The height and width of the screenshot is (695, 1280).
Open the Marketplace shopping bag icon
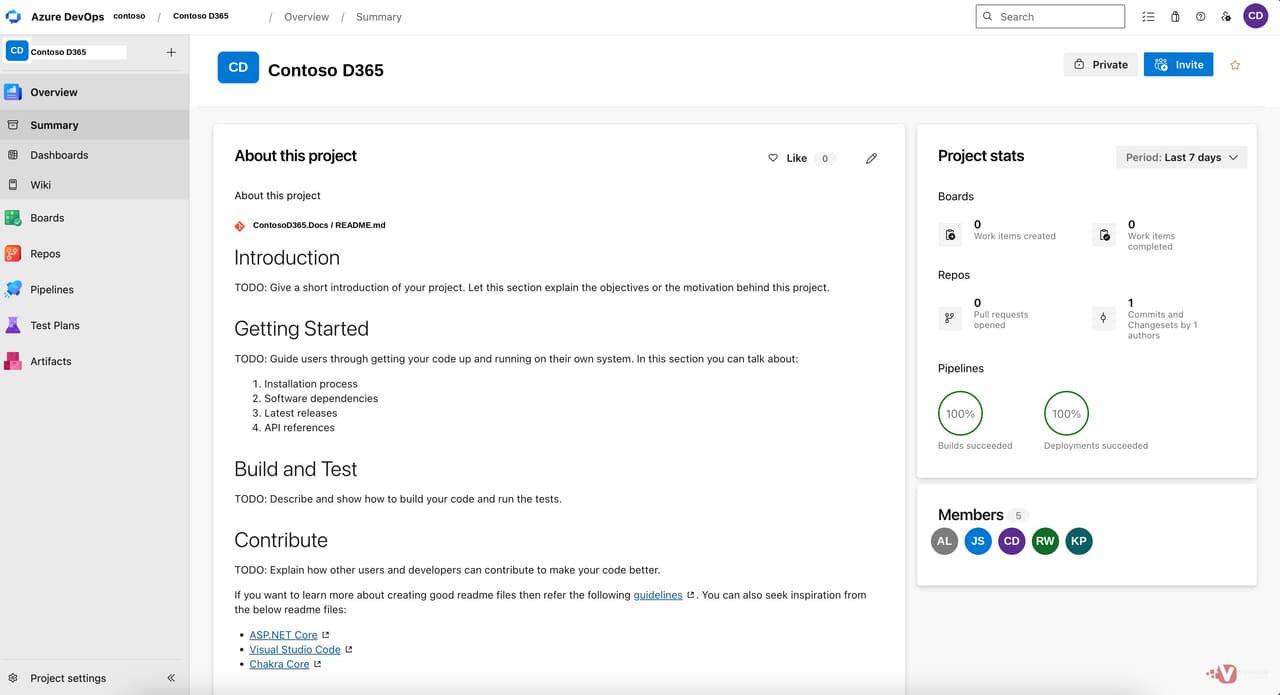click(x=1175, y=17)
